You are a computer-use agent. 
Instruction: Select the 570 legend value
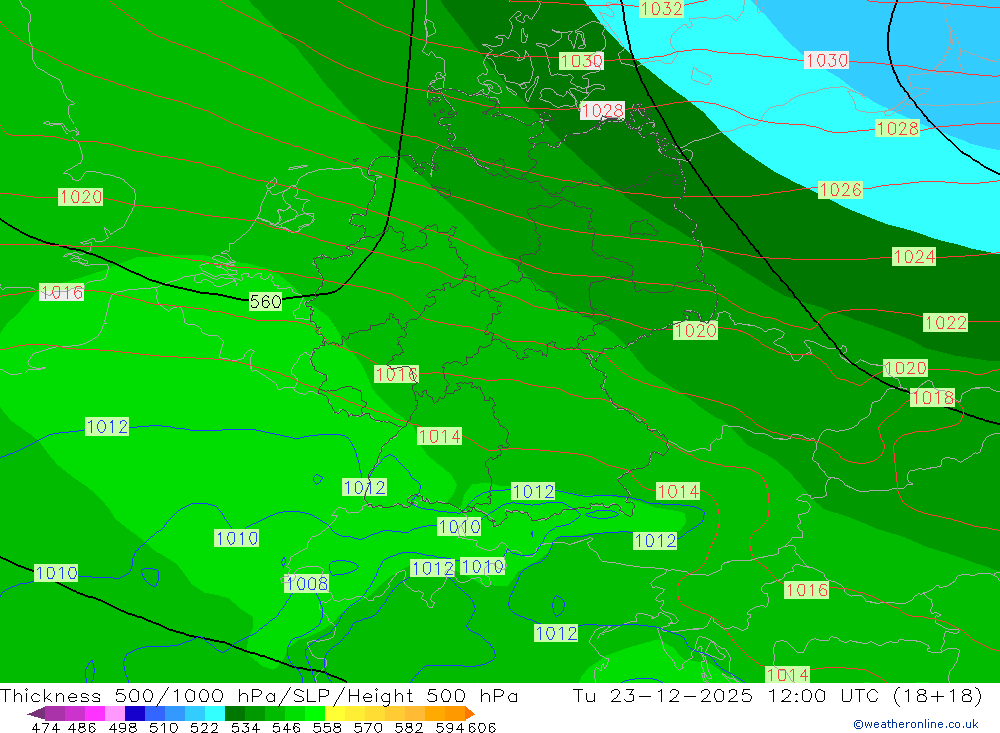pyautogui.click(x=368, y=727)
